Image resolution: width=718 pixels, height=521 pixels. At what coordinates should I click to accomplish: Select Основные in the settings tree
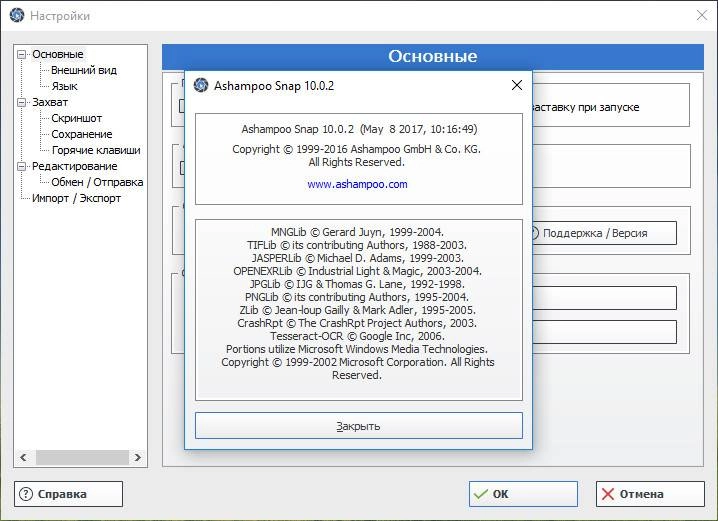(x=58, y=54)
